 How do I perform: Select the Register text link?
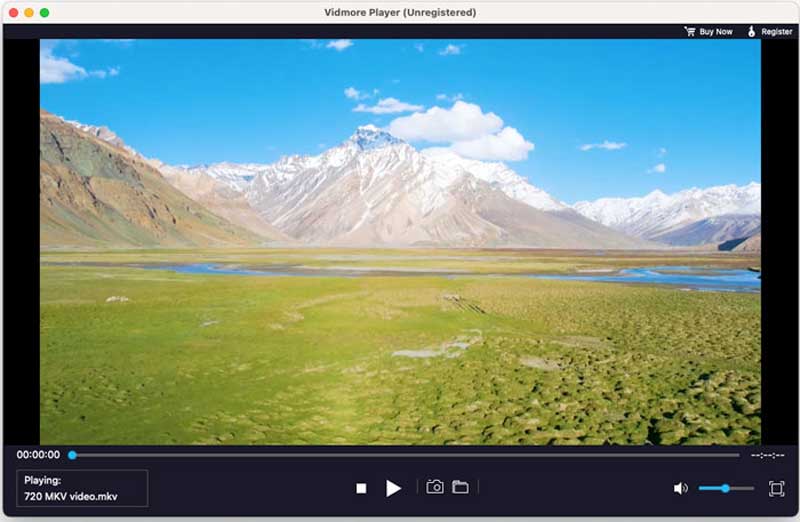(776, 32)
